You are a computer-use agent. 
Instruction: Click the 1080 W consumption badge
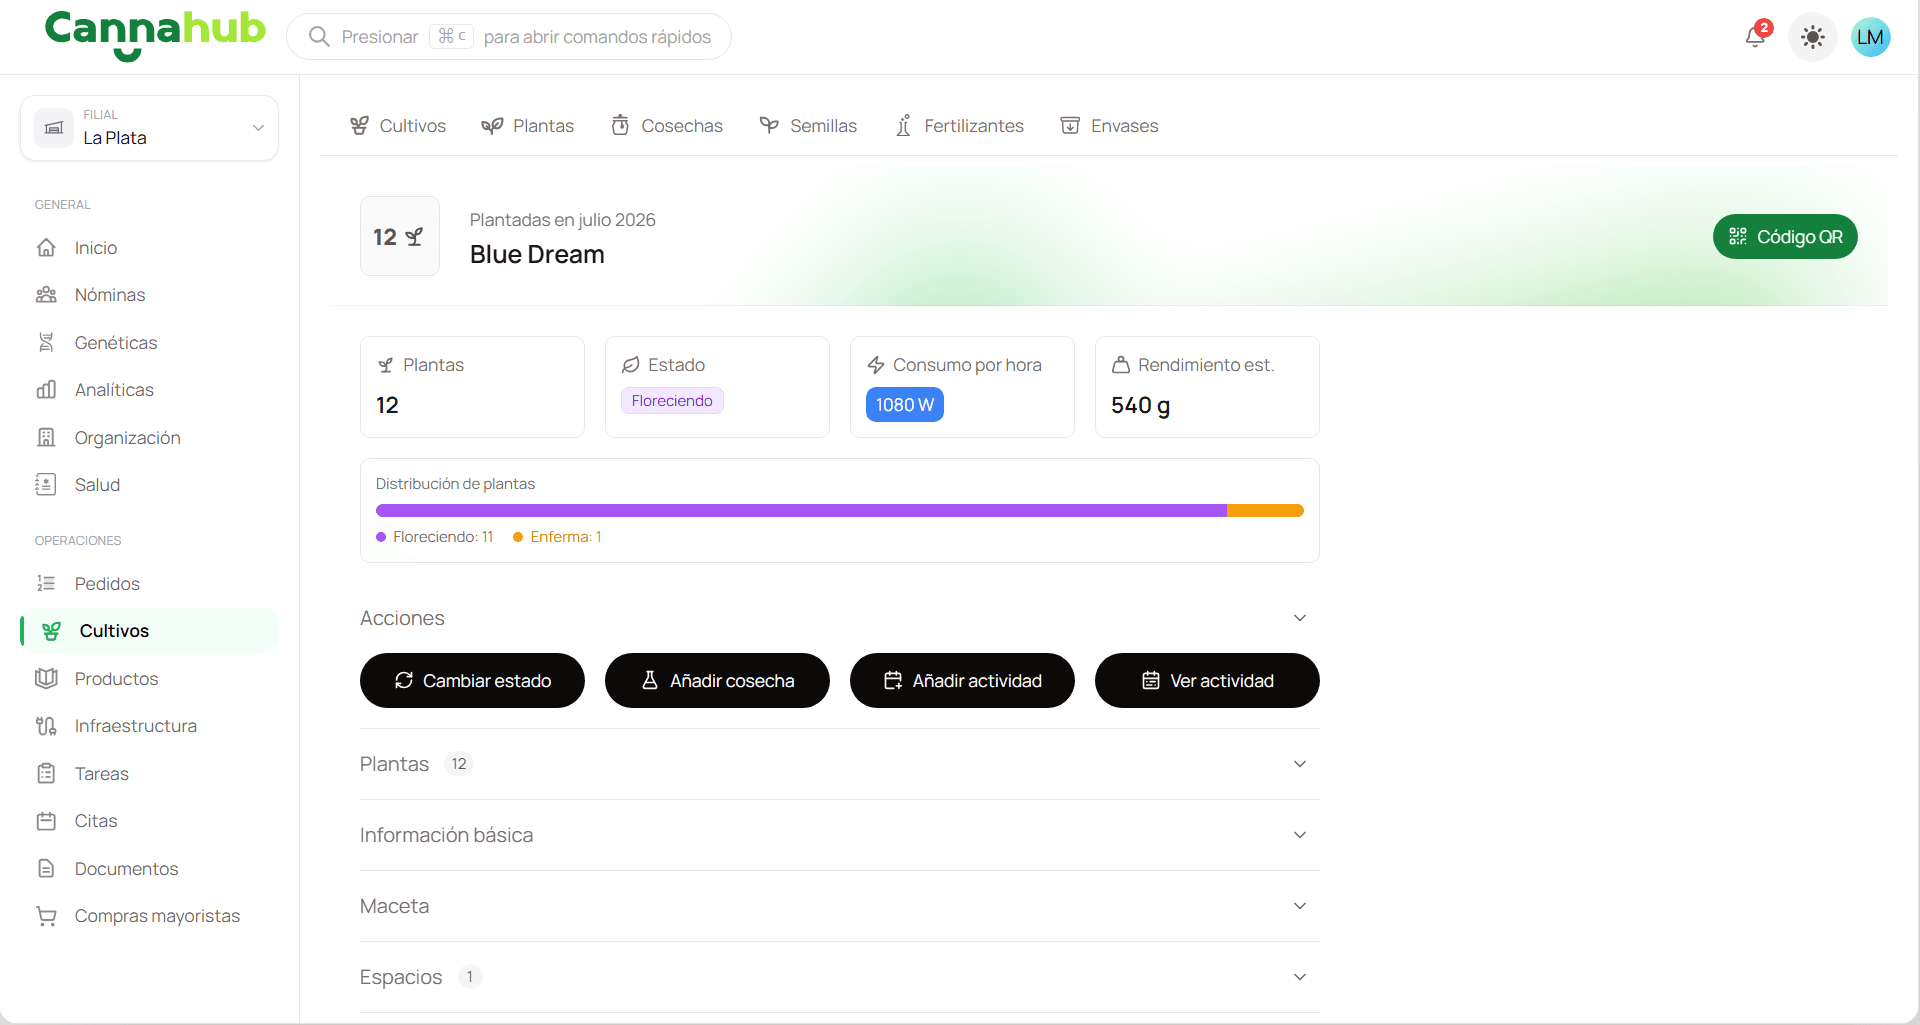pos(905,405)
